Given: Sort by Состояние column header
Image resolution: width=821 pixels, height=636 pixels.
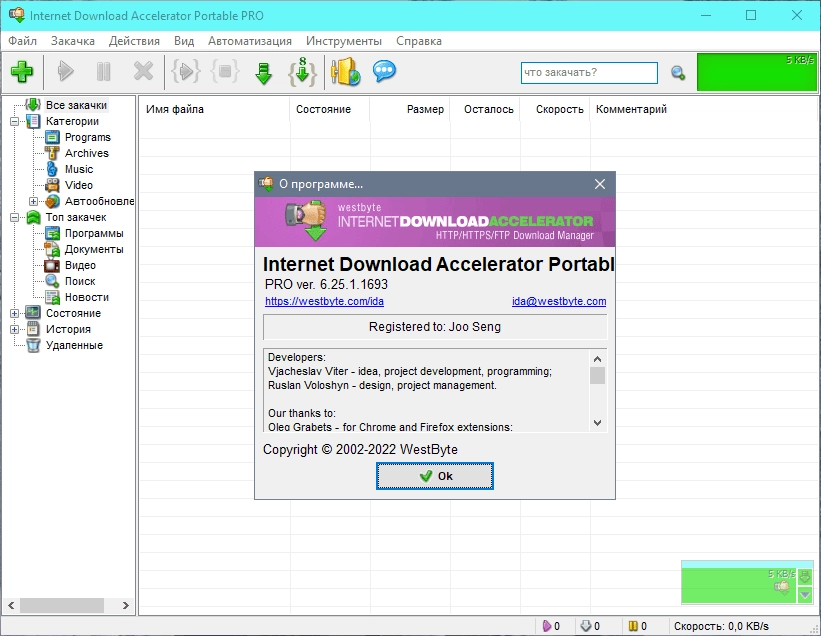Looking at the screenshot, I should (323, 109).
